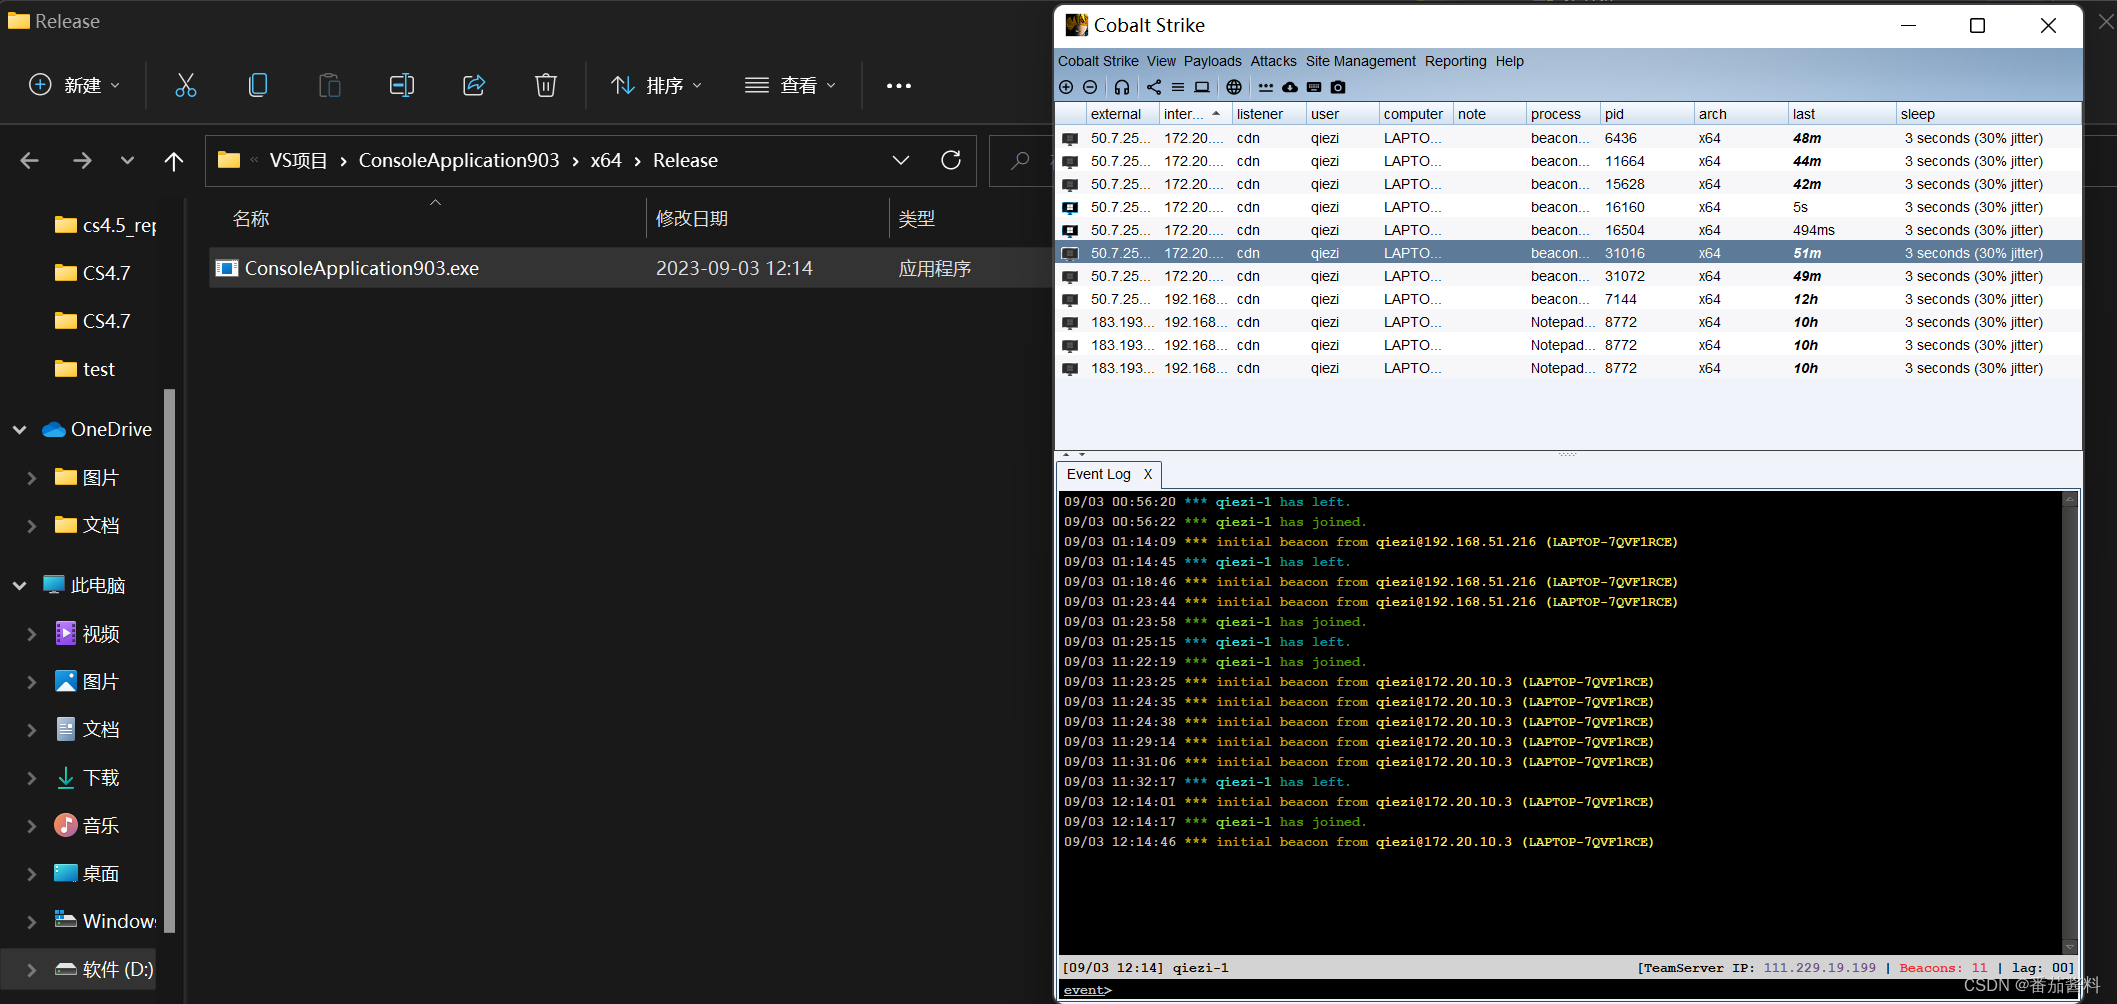Click the beacon icon for pid 6436
The width and height of the screenshot is (2117, 1004).
click(x=1070, y=139)
